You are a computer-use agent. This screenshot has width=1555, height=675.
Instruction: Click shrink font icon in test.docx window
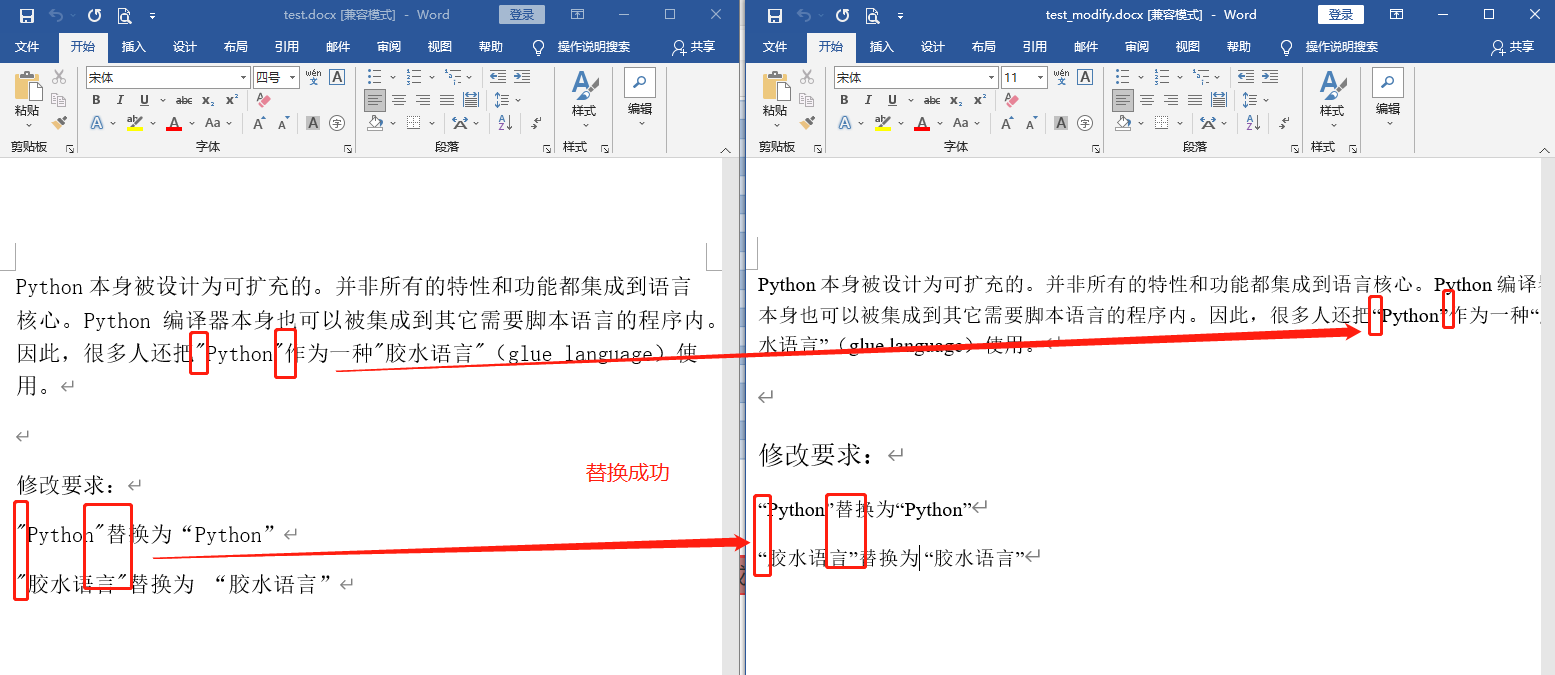pyautogui.click(x=283, y=123)
